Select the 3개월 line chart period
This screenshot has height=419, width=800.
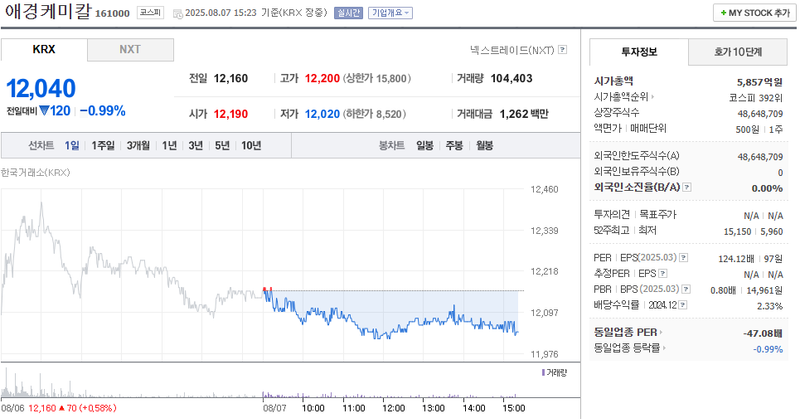coord(138,145)
